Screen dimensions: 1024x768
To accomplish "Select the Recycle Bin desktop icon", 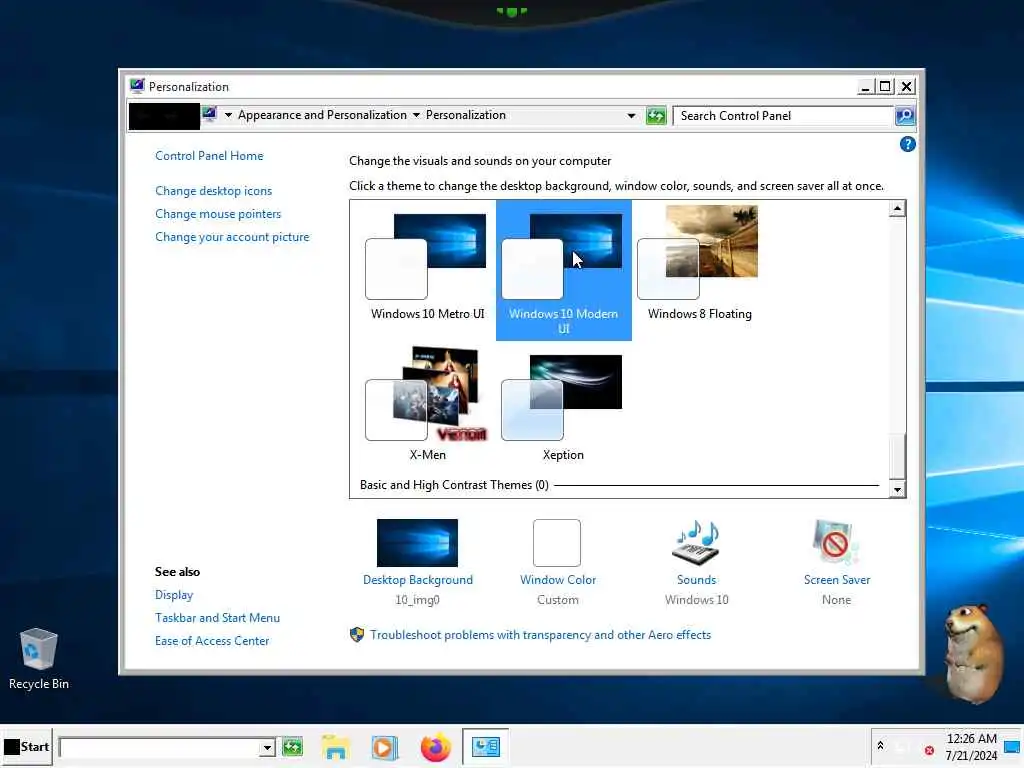I will [x=39, y=658].
